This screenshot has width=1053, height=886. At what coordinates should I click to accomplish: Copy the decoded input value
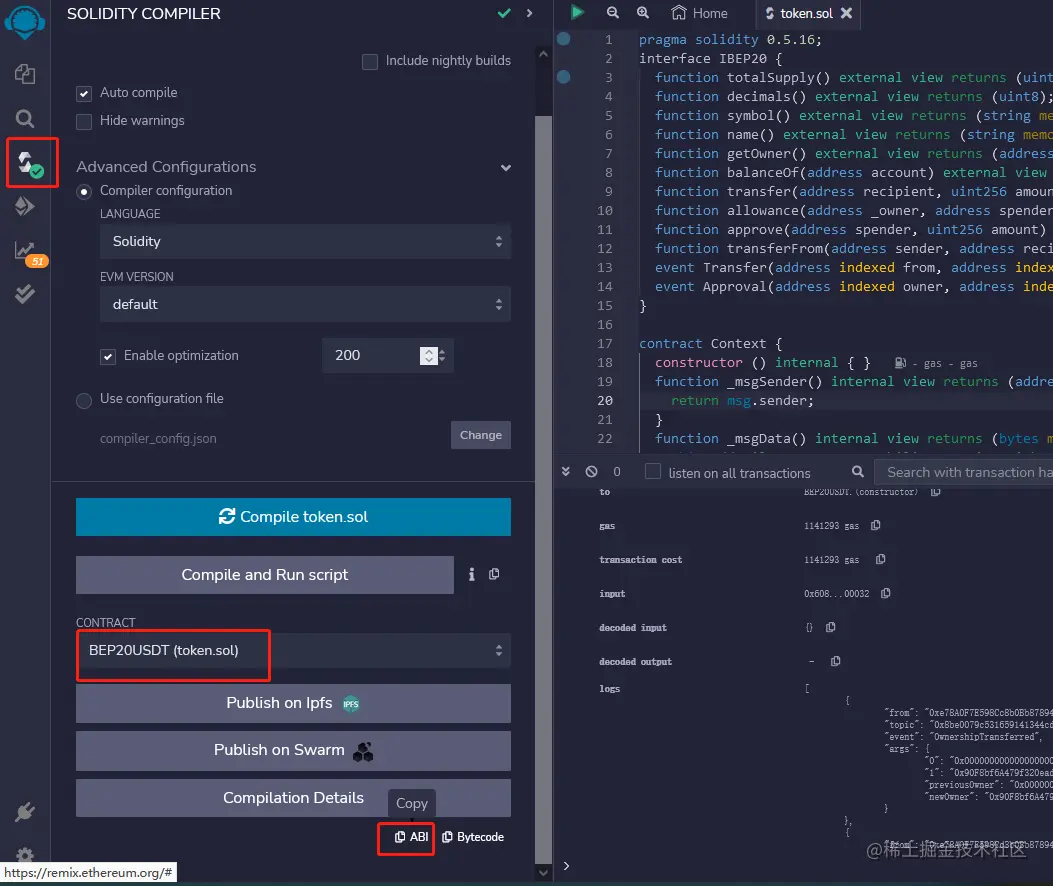coord(831,627)
